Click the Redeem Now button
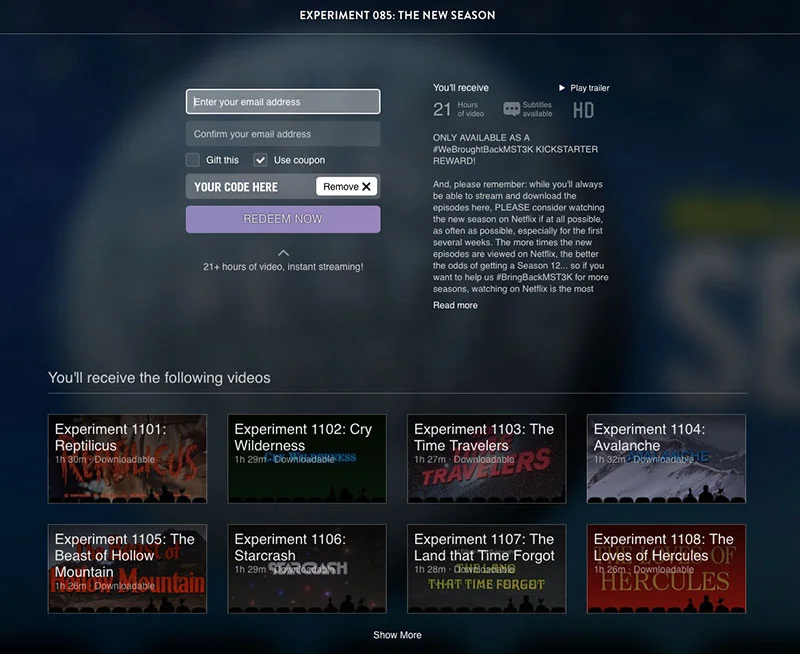Image resolution: width=800 pixels, height=654 pixels. (x=283, y=219)
